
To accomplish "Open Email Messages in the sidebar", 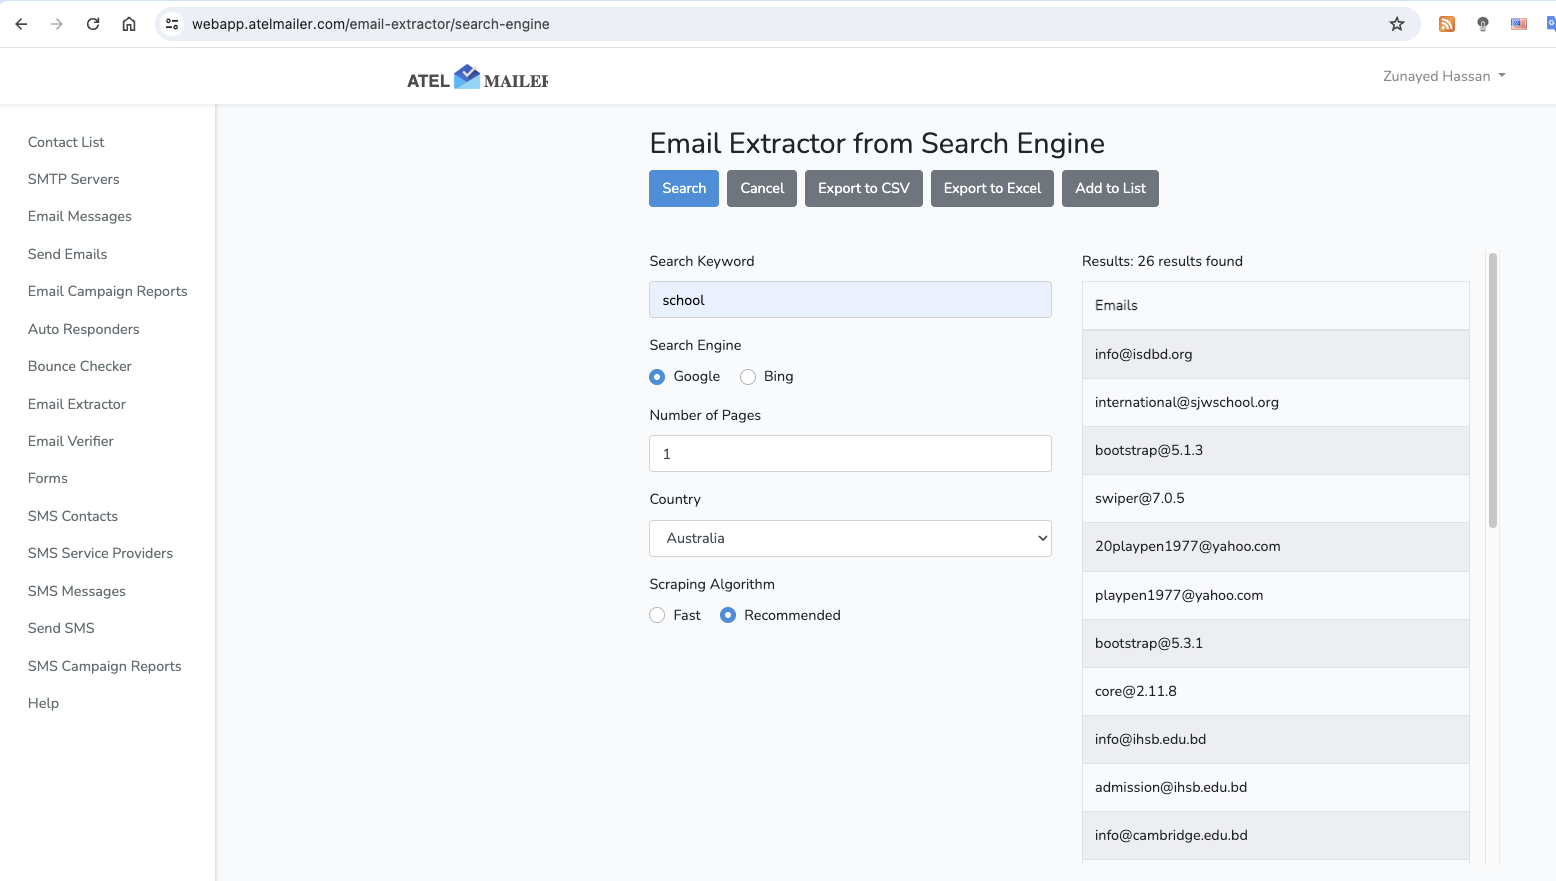I will [80, 216].
